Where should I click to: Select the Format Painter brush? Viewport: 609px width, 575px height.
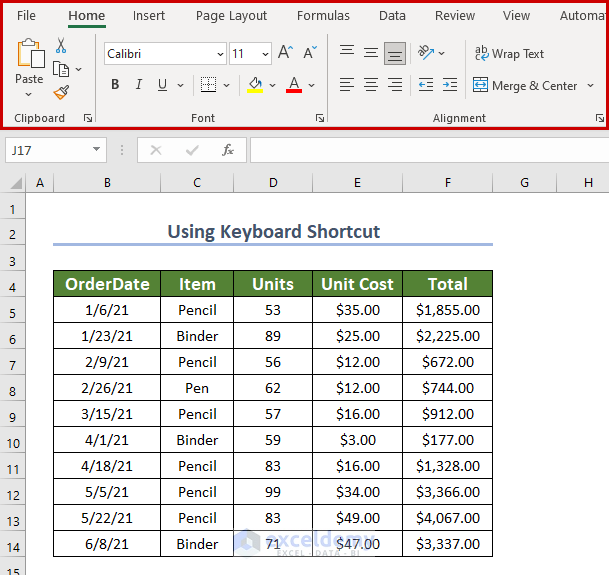pos(61,93)
